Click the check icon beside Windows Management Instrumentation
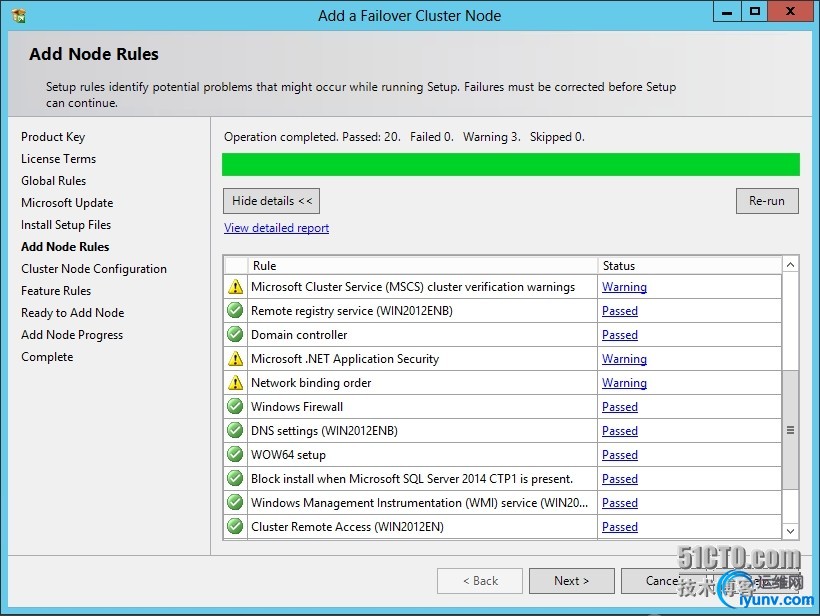Viewport: 820px width, 616px height. coord(235,503)
